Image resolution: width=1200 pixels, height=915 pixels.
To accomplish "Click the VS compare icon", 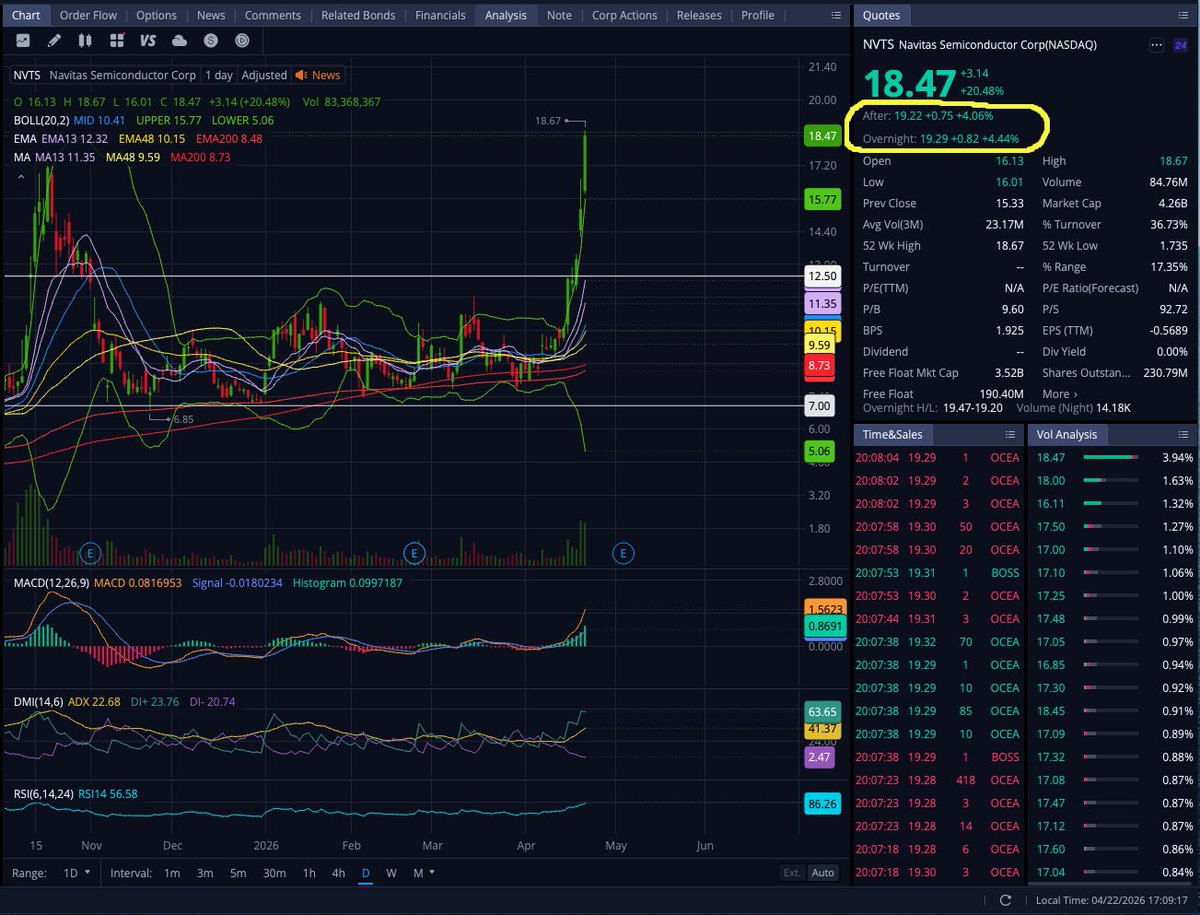I will click(148, 41).
